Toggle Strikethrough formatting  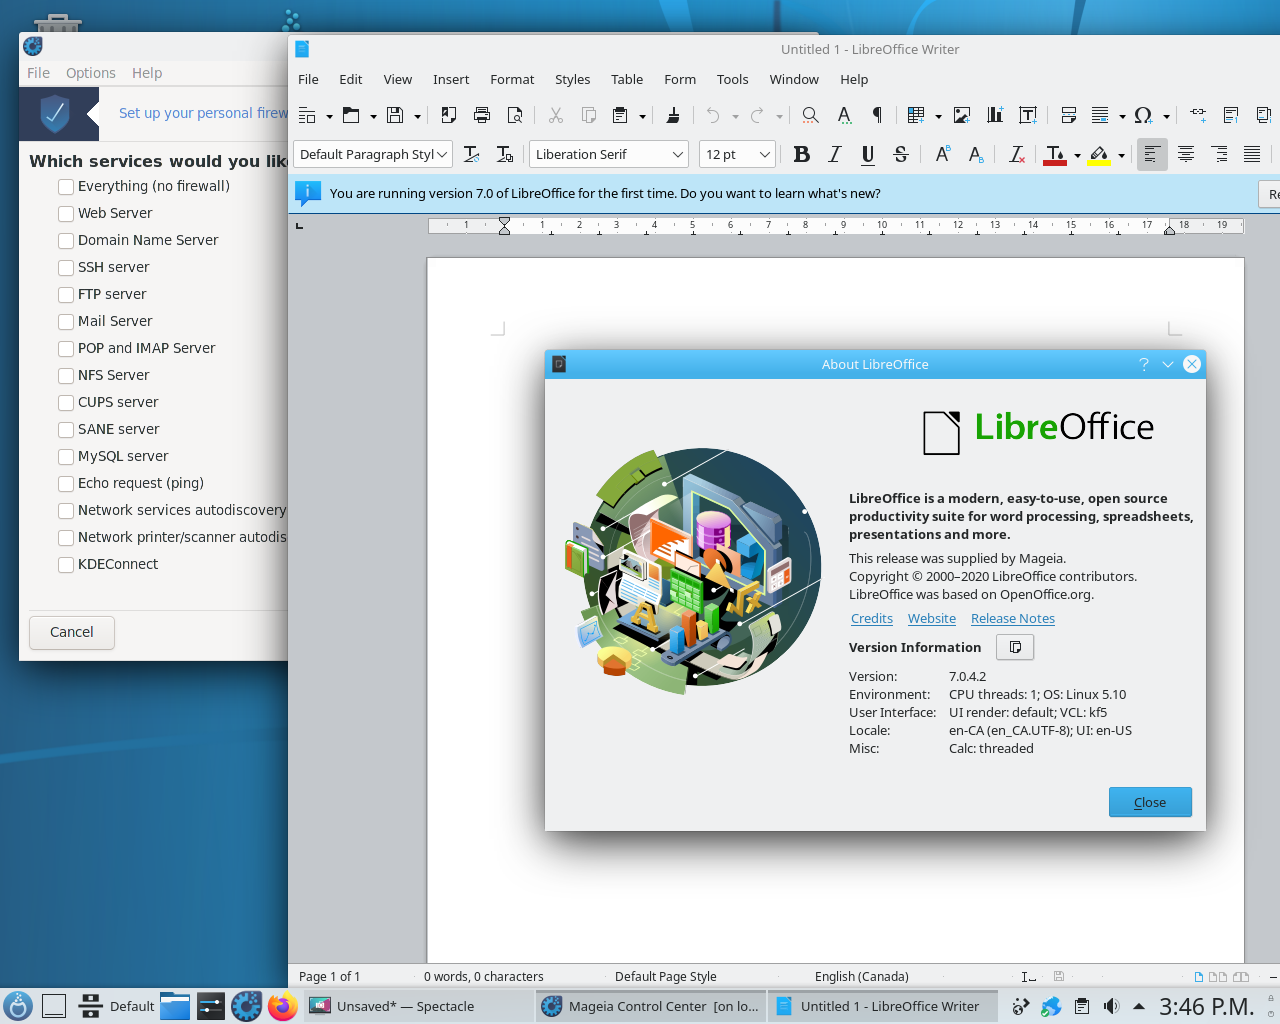[900, 154]
